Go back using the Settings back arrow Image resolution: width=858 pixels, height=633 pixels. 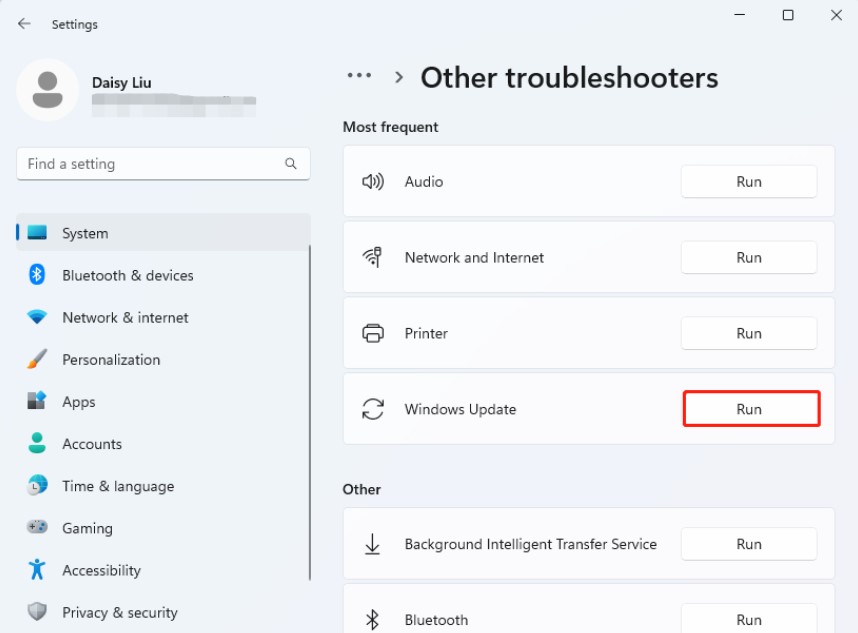click(x=24, y=24)
